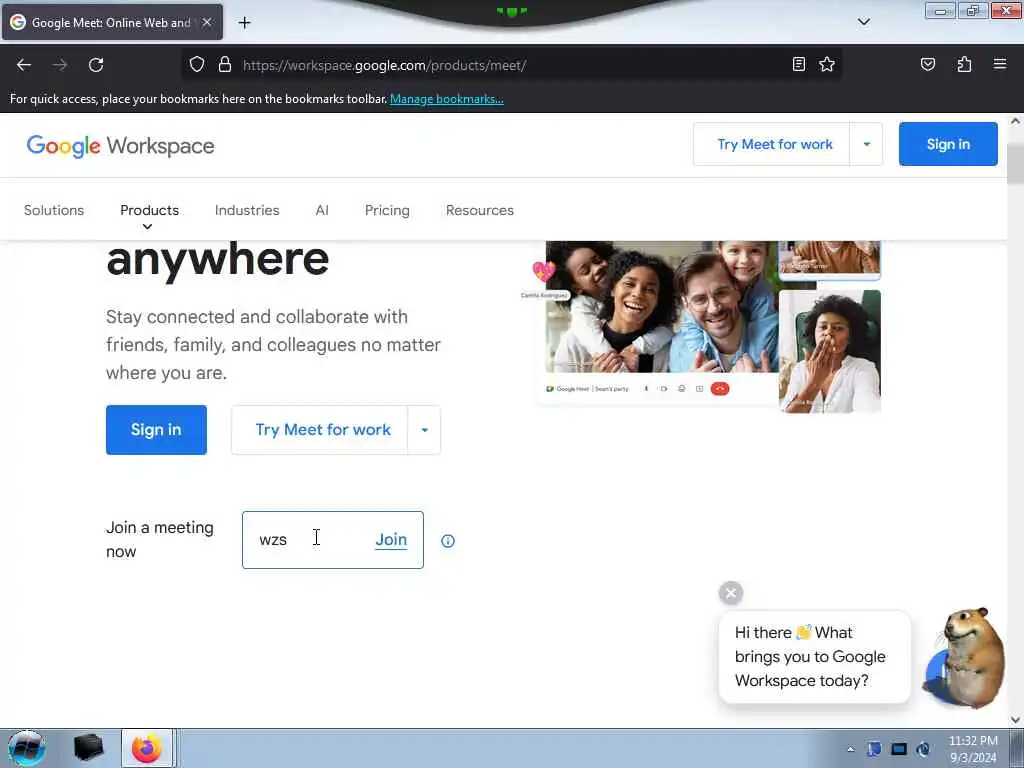Show meeting code info icon
The height and width of the screenshot is (768, 1024).
[x=448, y=541]
